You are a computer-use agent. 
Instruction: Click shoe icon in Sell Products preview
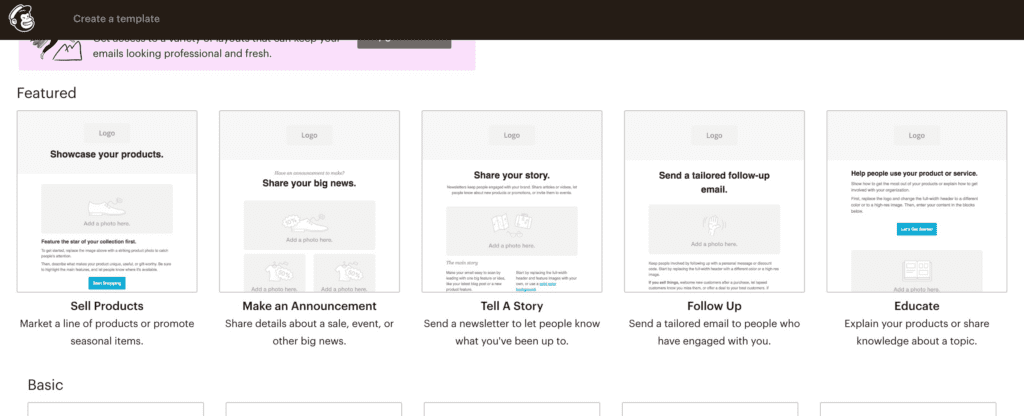(105, 206)
